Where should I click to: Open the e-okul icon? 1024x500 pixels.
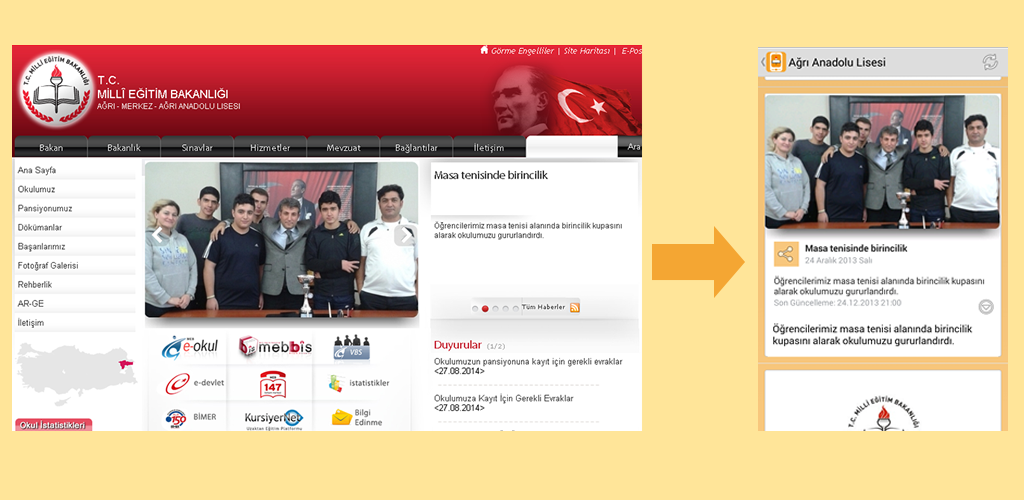(190, 347)
